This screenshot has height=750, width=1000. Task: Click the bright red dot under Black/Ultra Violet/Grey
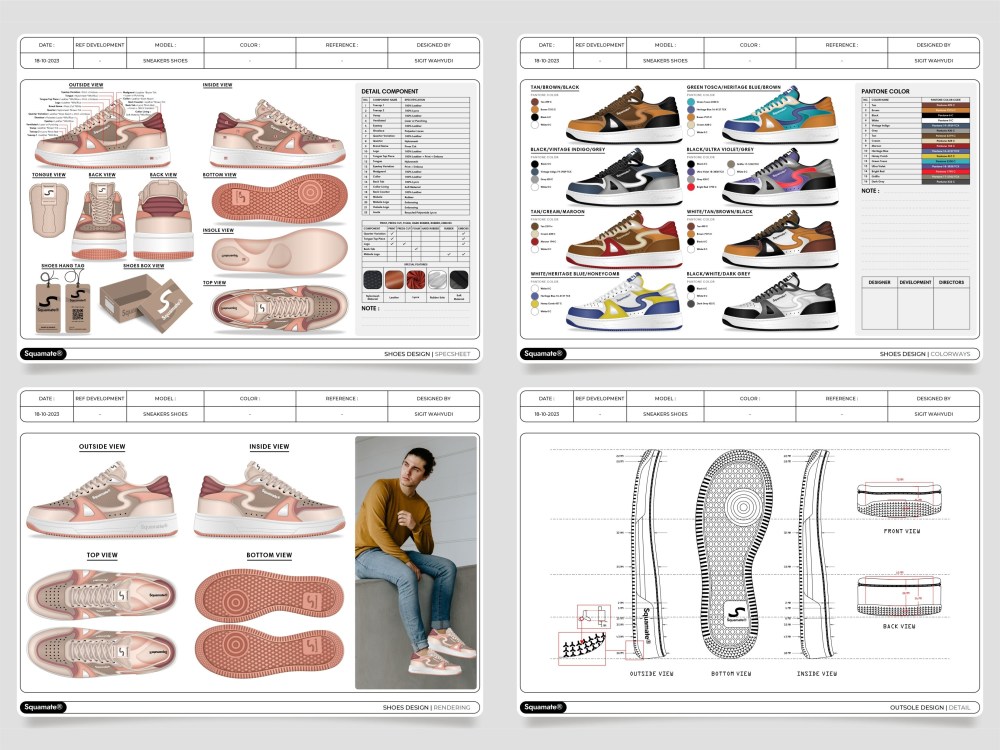pos(691,187)
